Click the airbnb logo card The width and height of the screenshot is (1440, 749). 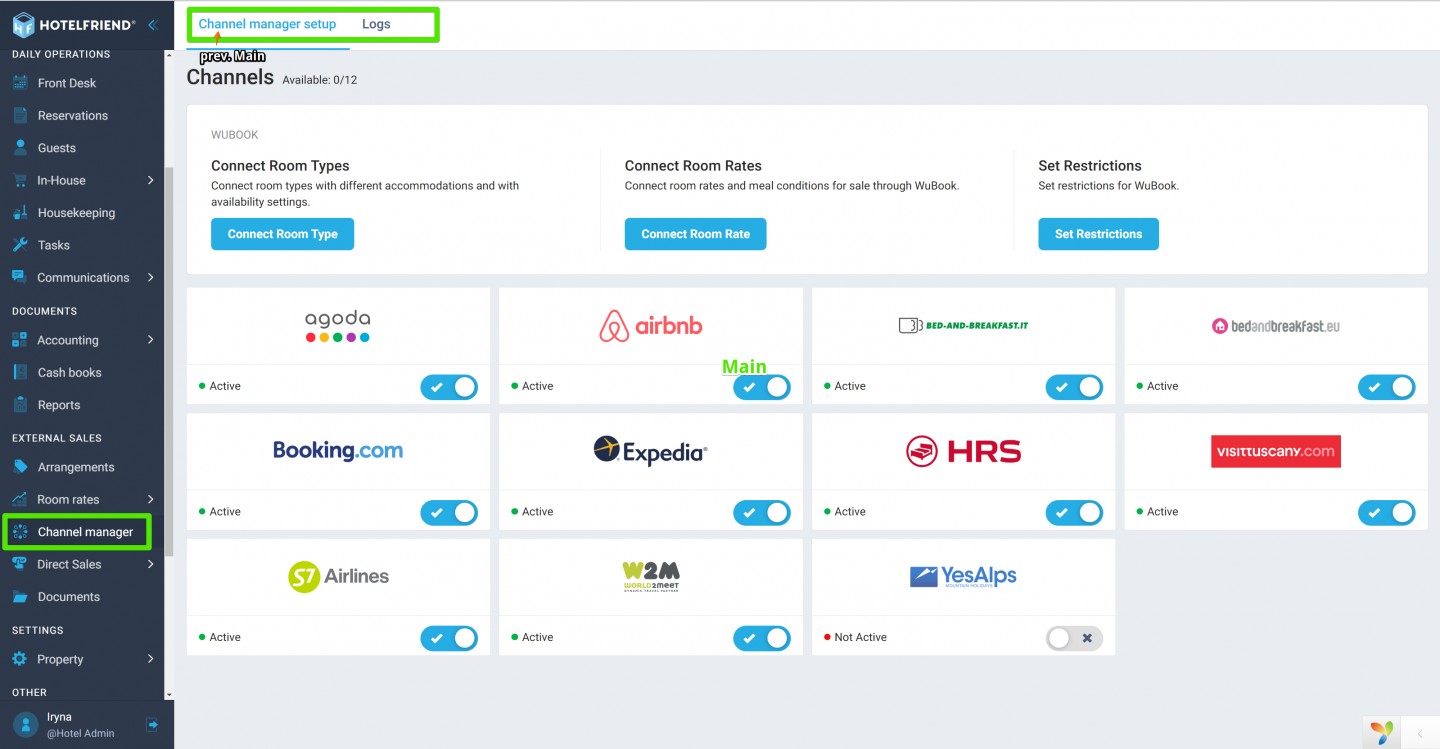point(650,326)
